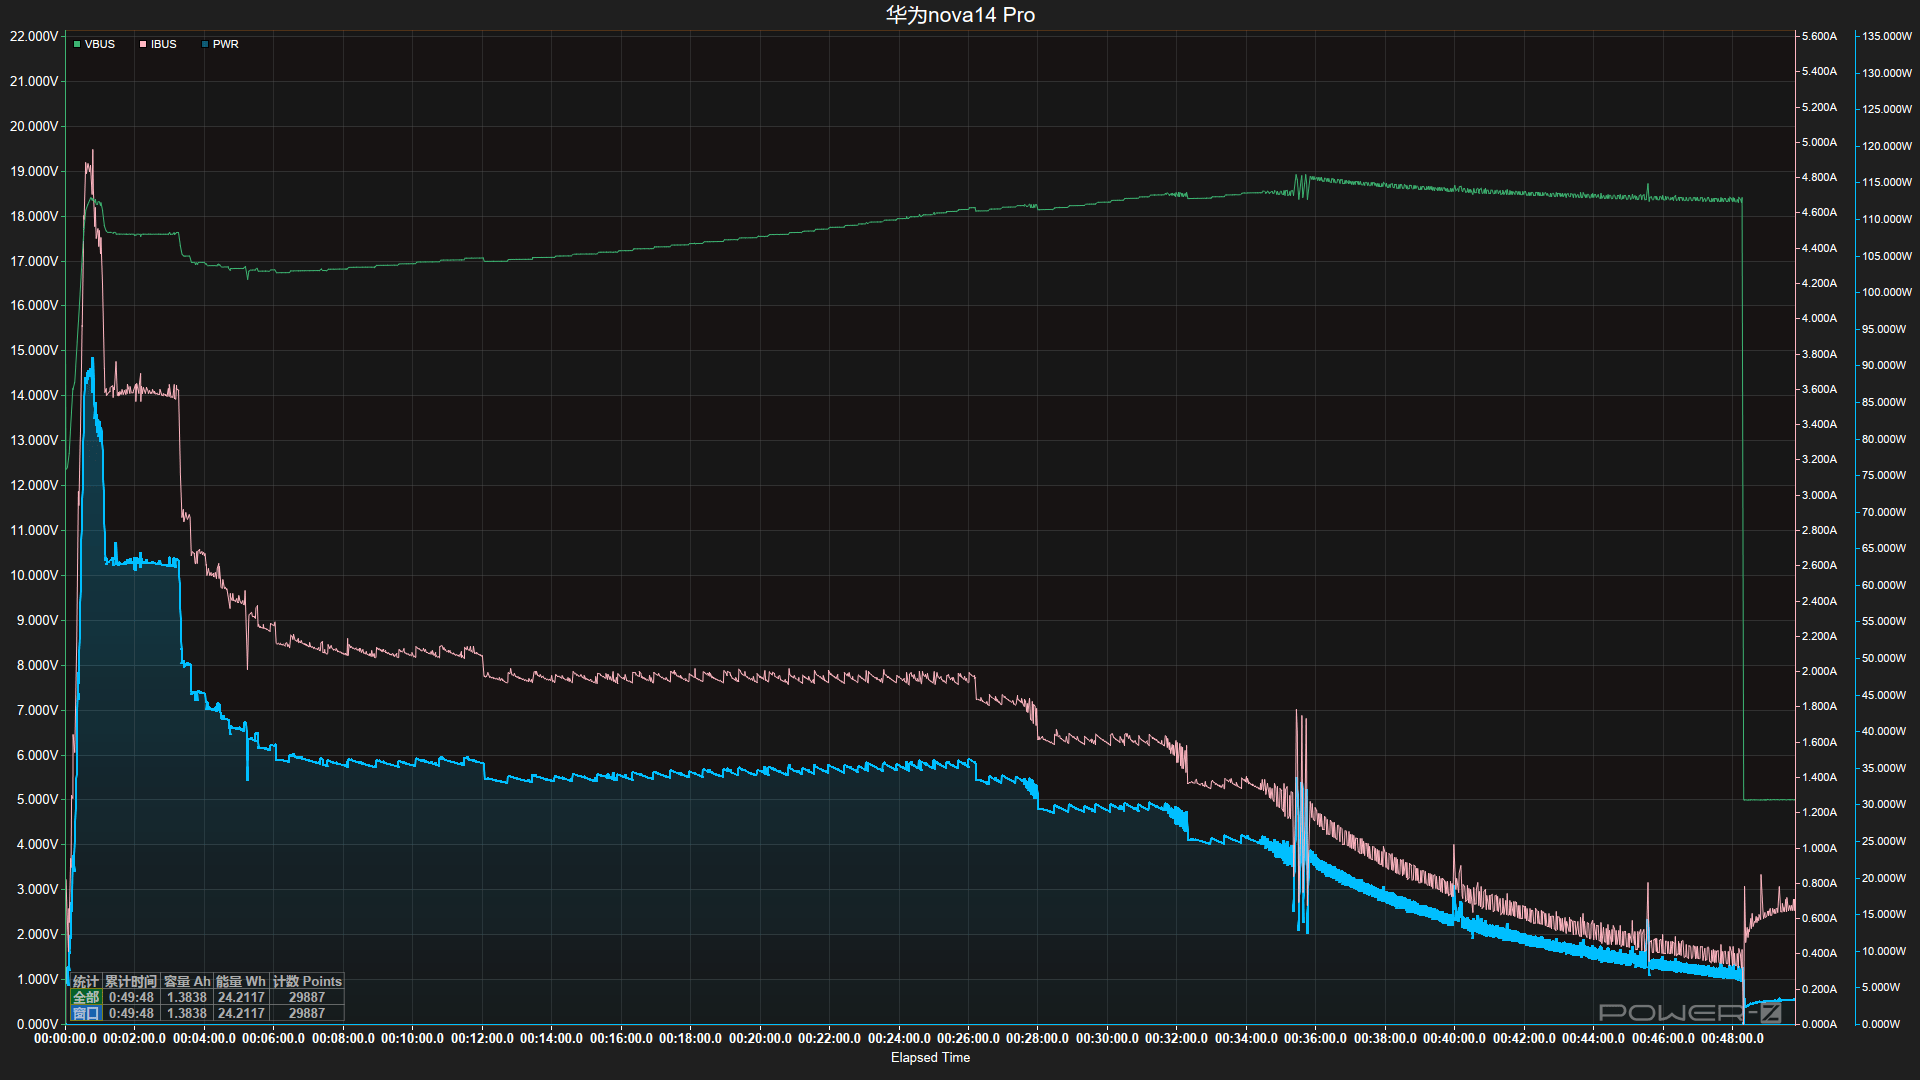
Task: Click the 135.000W power axis label
Action: tap(1886, 36)
